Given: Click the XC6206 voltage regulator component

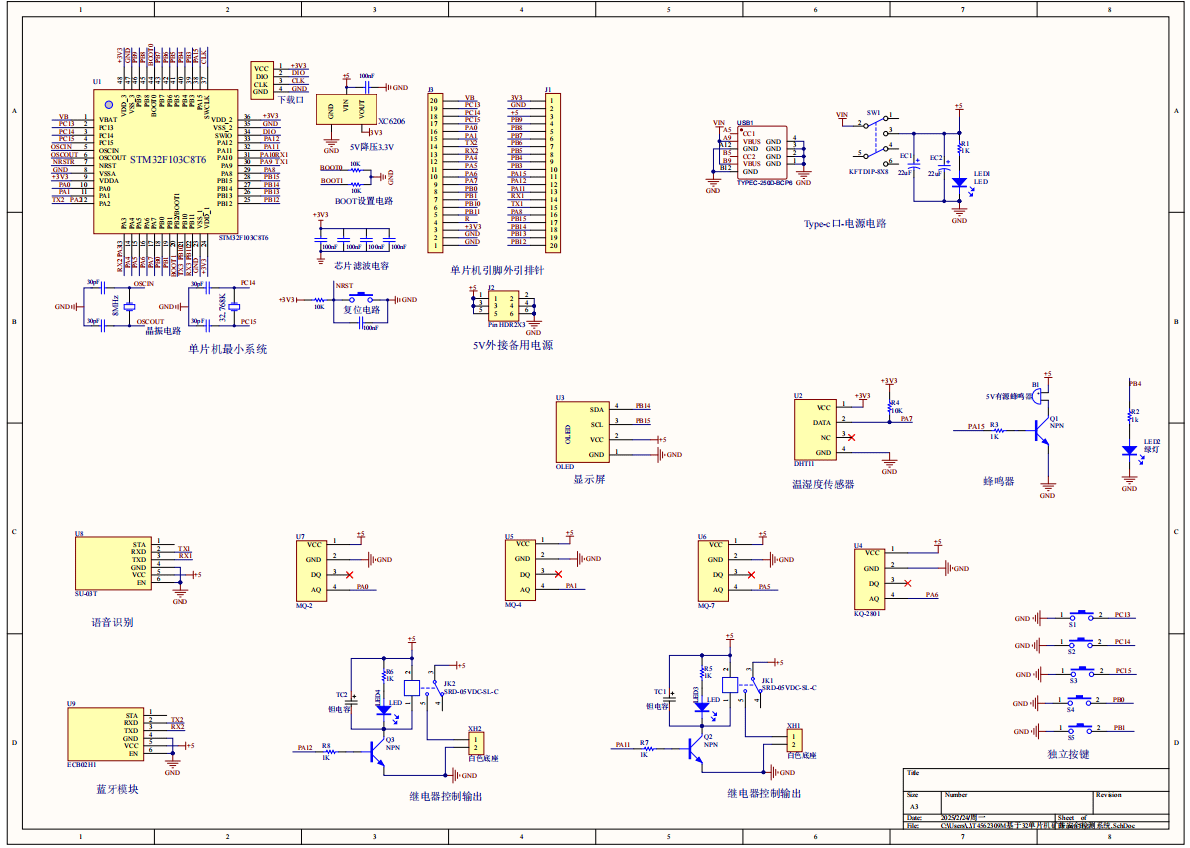Looking at the screenshot, I should [x=347, y=110].
